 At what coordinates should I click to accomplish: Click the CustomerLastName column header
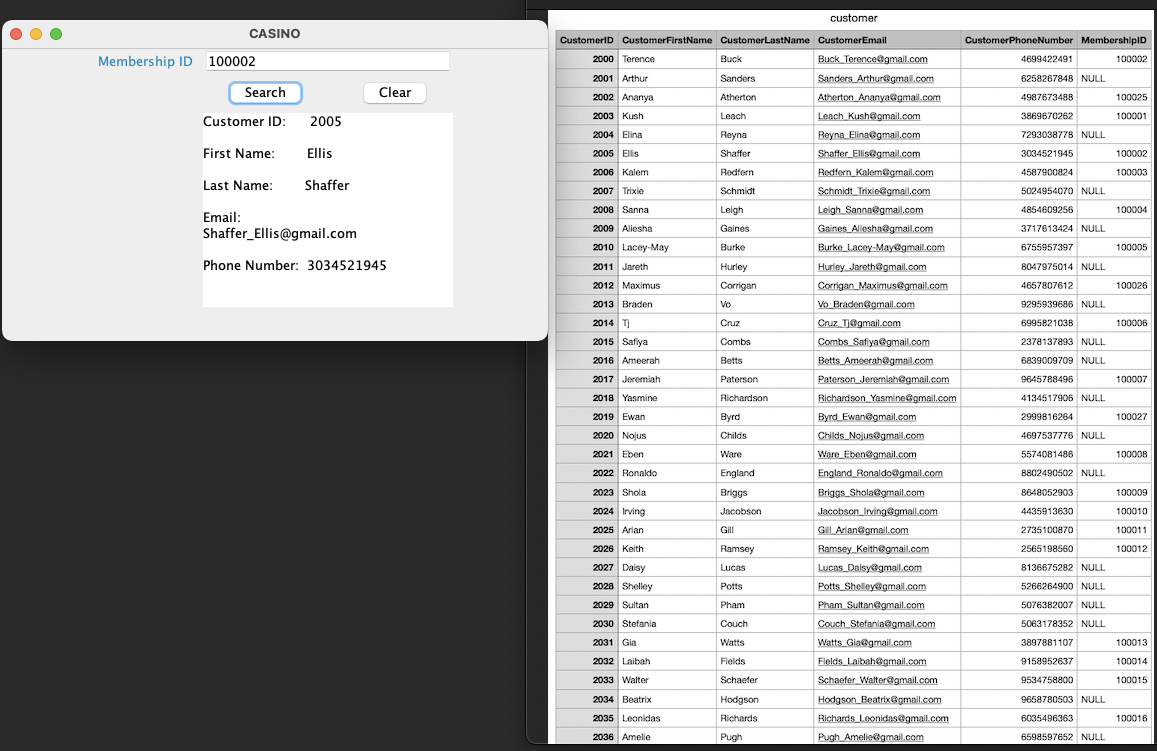click(x=764, y=40)
